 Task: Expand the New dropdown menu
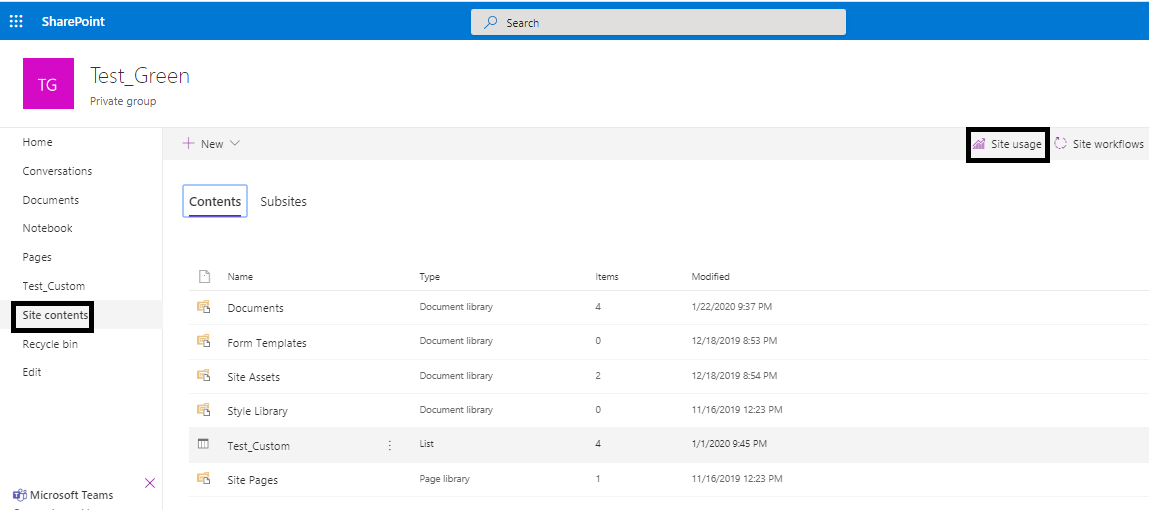tap(212, 144)
